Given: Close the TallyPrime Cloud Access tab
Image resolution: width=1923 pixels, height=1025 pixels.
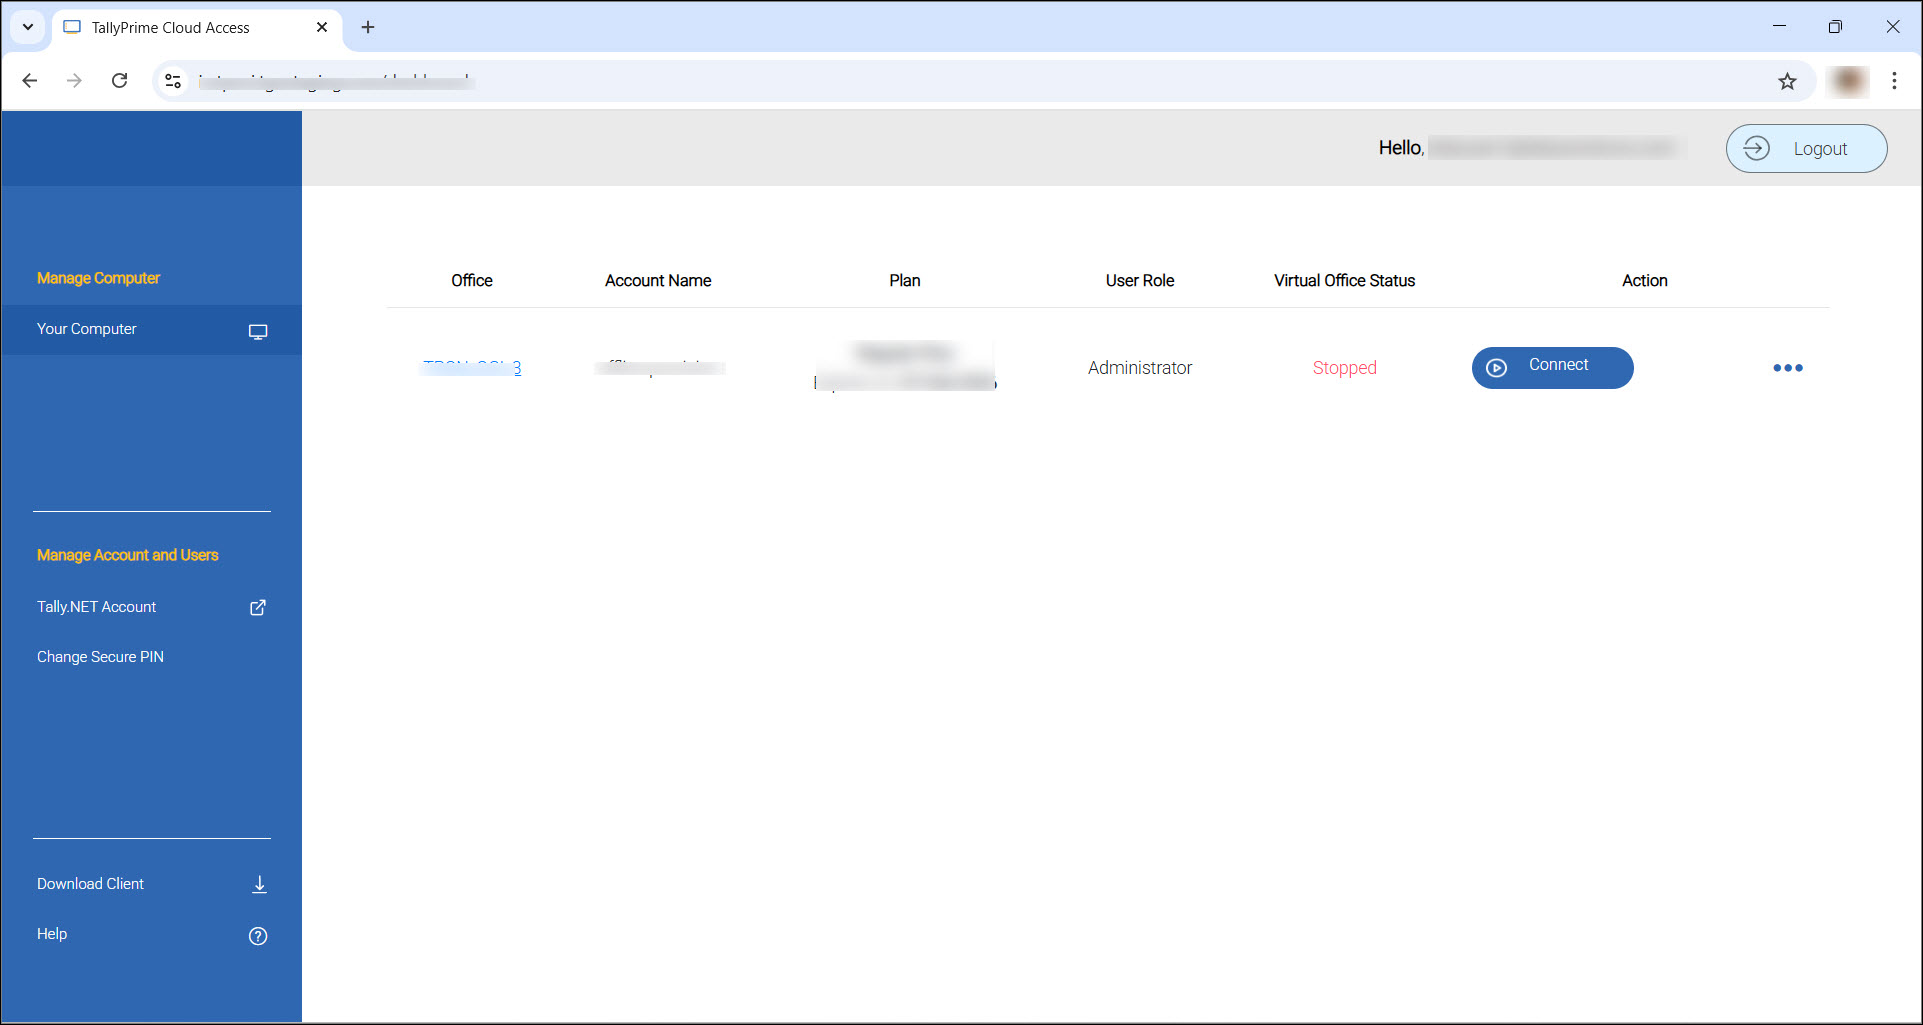Looking at the screenshot, I should point(322,27).
